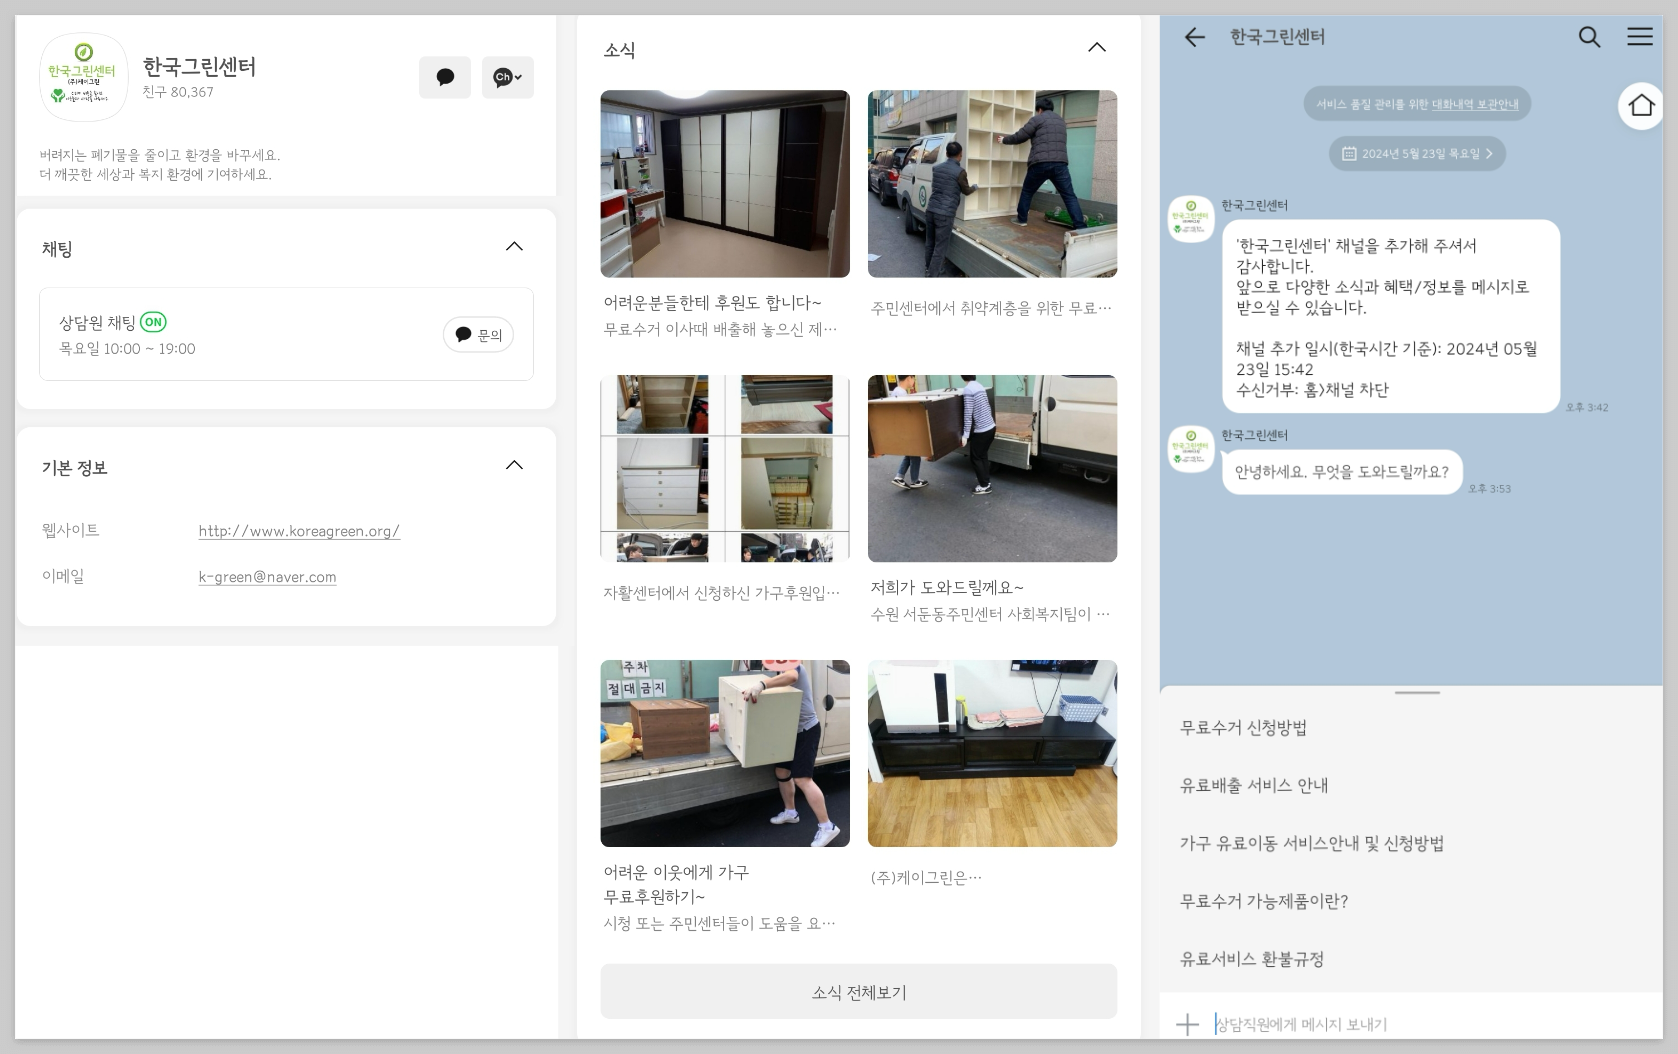Select 무료수거 신청방법 menu option

(x=1243, y=728)
